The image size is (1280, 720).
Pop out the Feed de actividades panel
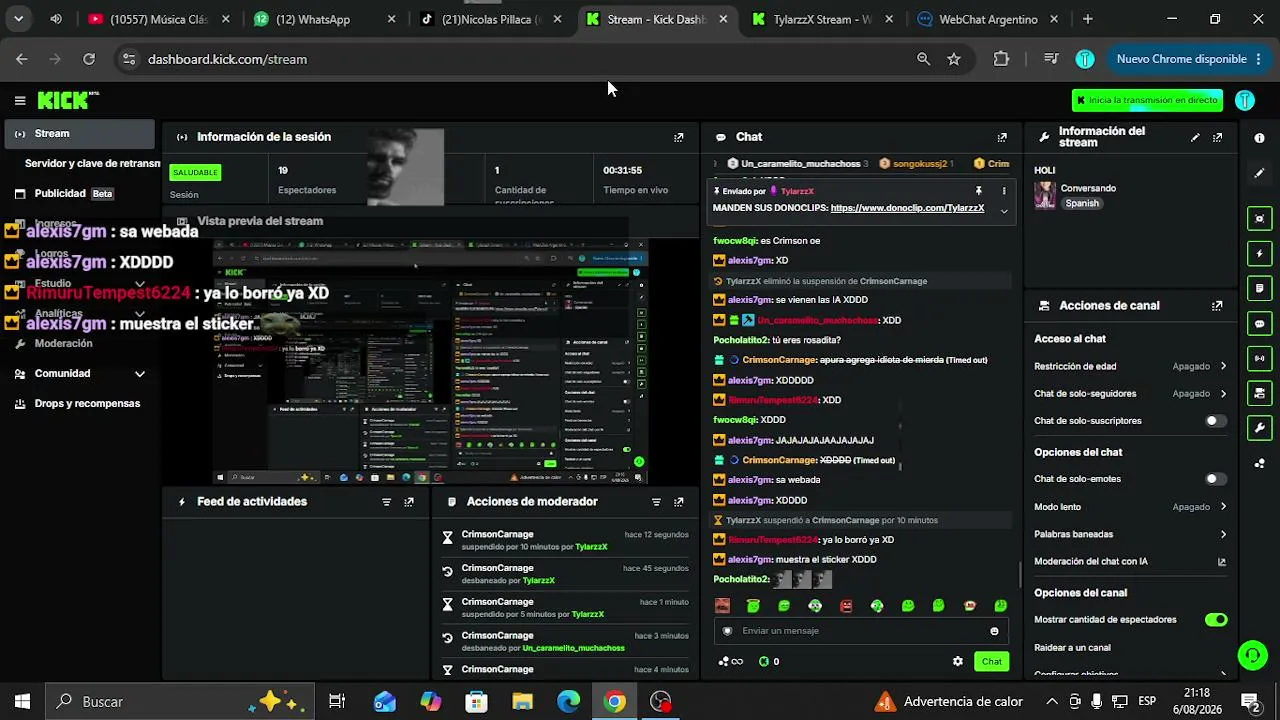coord(409,502)
